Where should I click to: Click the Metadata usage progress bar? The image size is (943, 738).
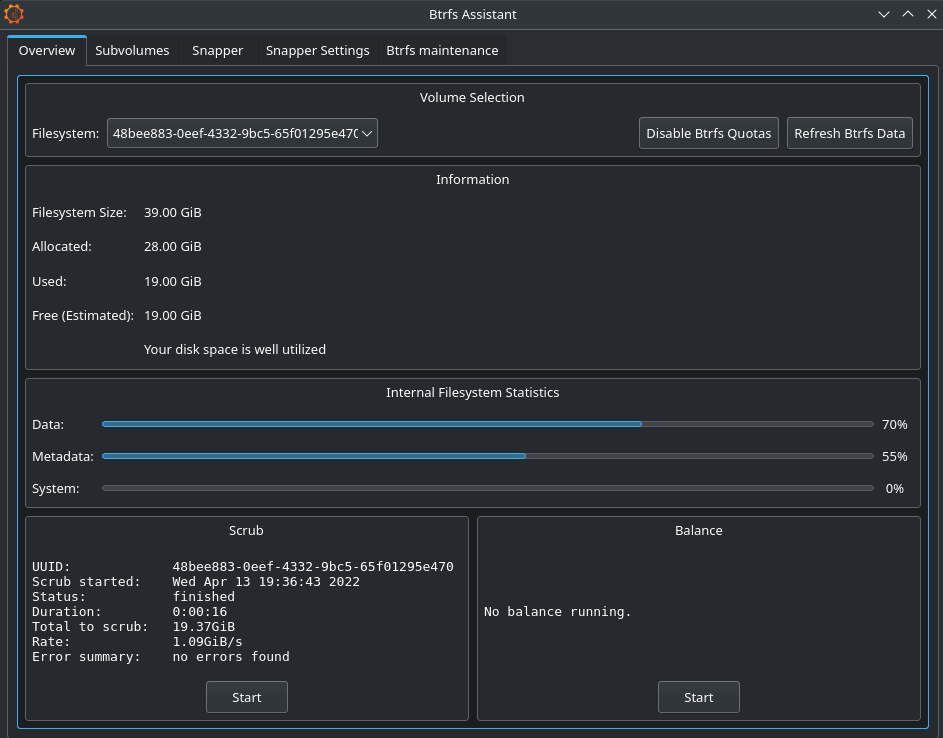click(487, 456)
